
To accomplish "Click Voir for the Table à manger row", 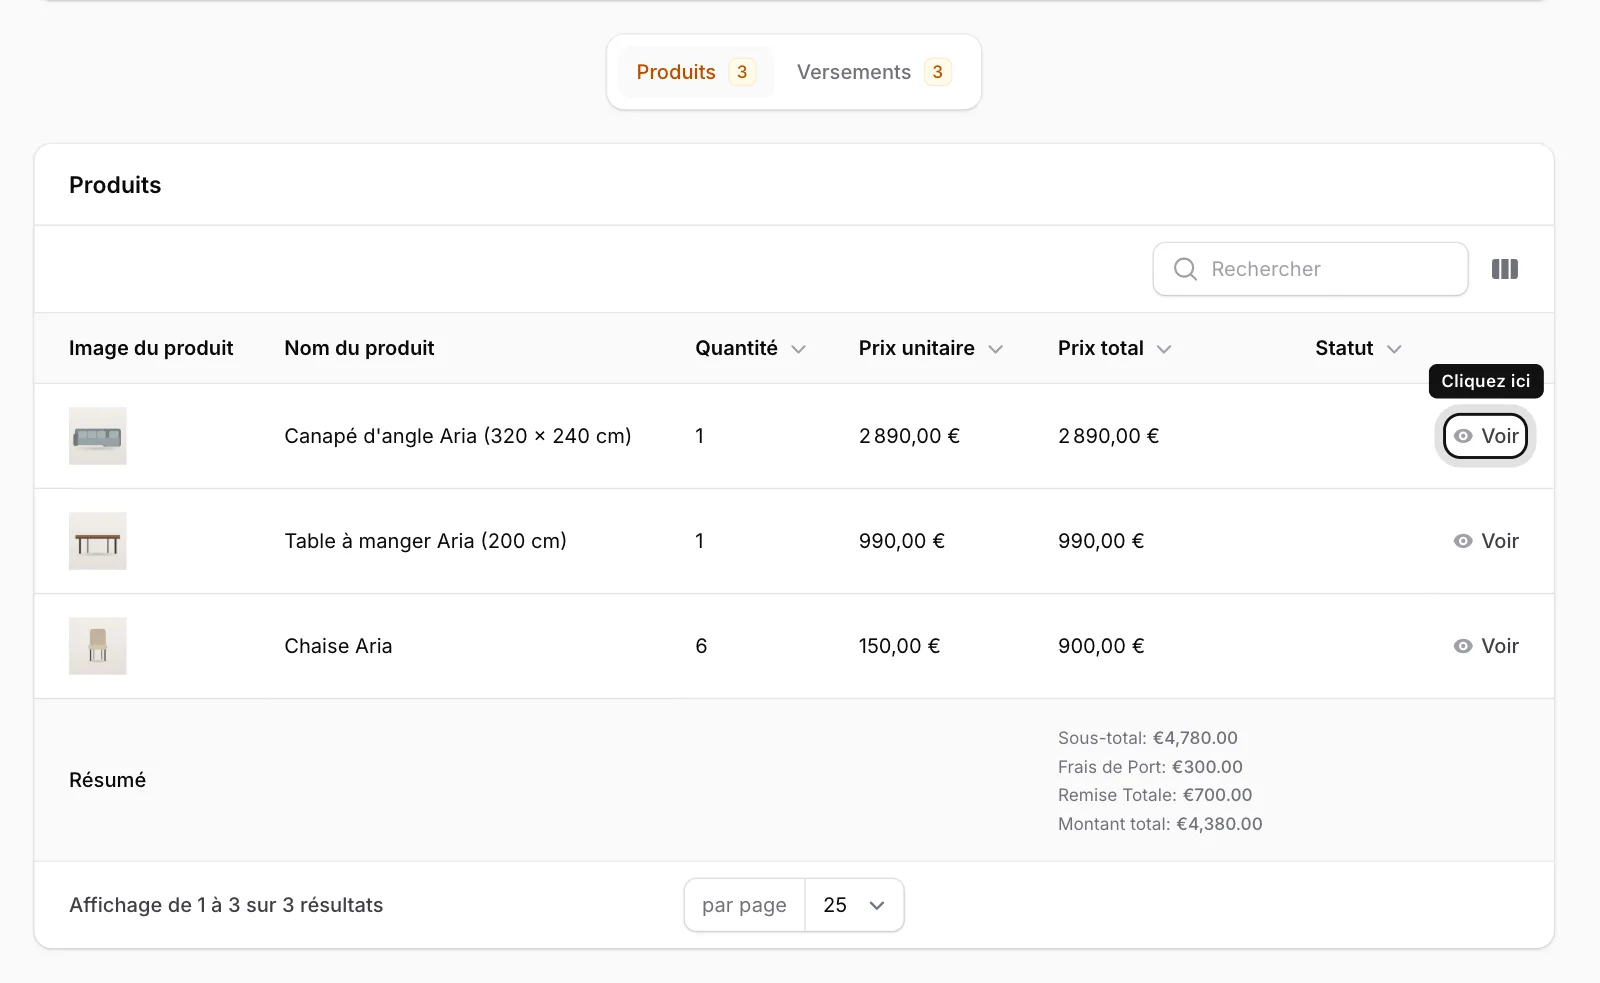I will pyautogui.click(x=1486, y=541).
